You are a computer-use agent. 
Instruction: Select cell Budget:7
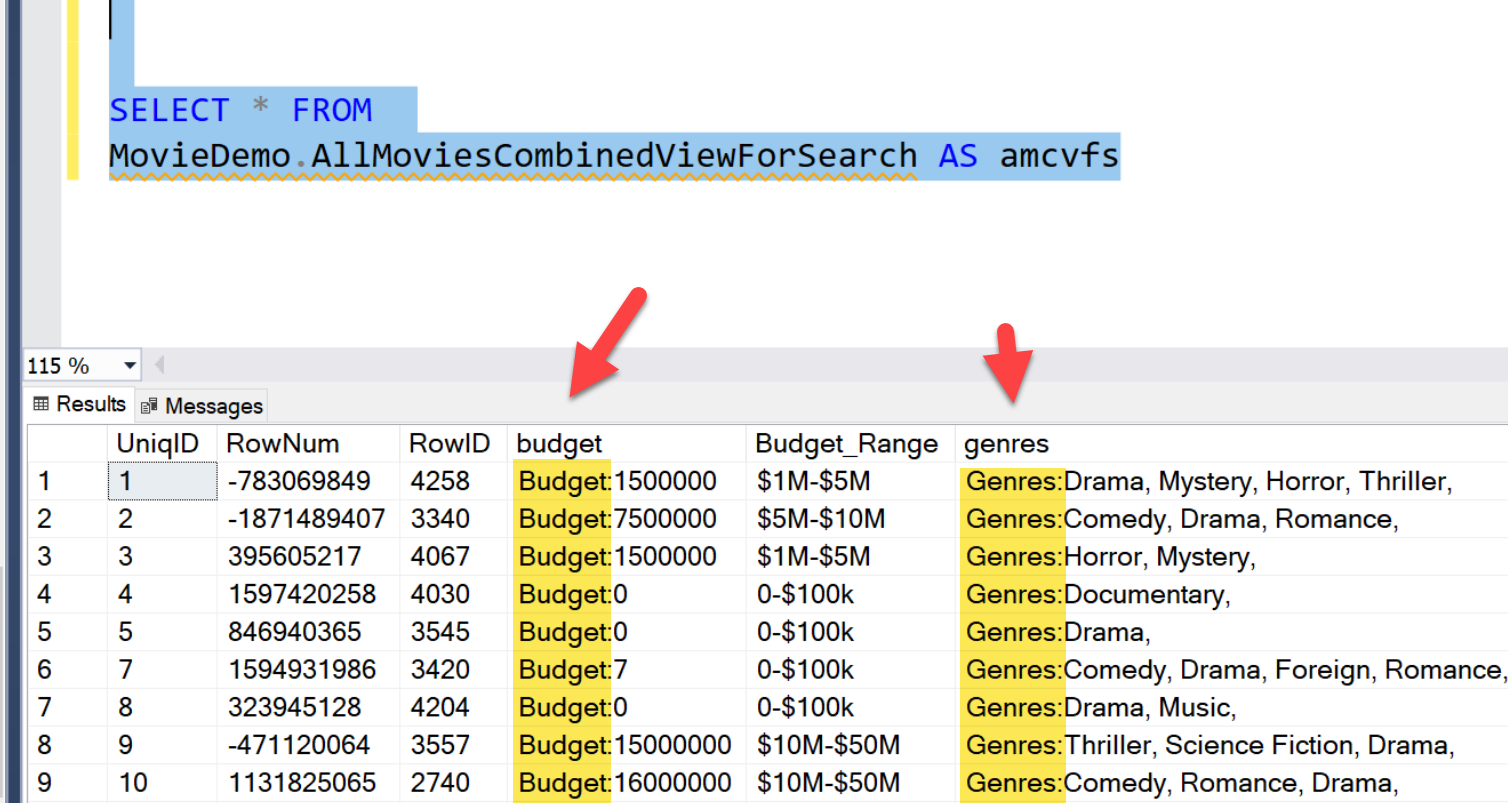click(x=627, y=669)
